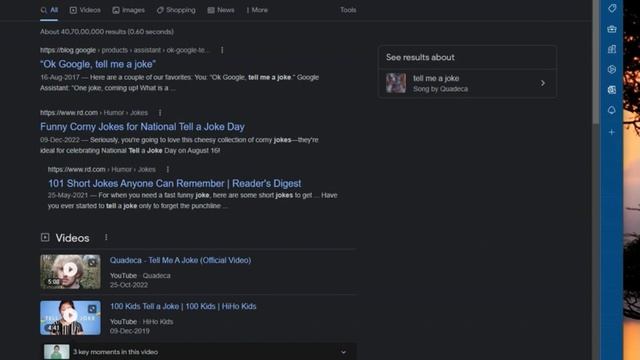Click the About 40,70,00,000 results text
The width and height of the screenshot is (640, 360).
click(x=107, y=32)
